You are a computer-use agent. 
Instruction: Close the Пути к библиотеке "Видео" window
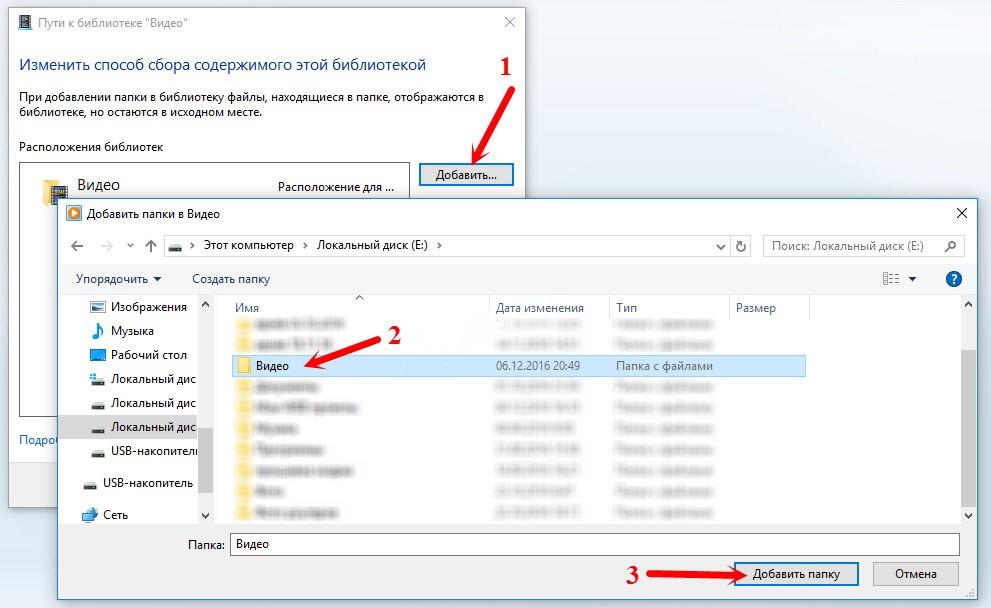(509, 23)
